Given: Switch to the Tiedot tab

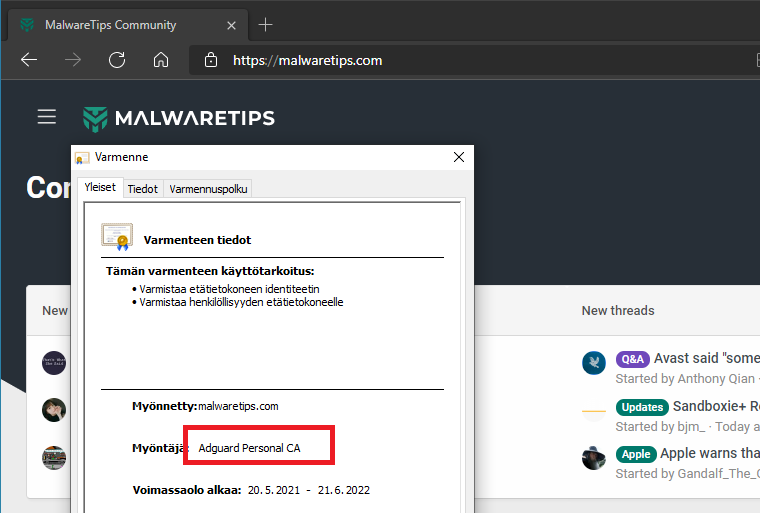Looking at the screenshot, I should click(142, 189).
